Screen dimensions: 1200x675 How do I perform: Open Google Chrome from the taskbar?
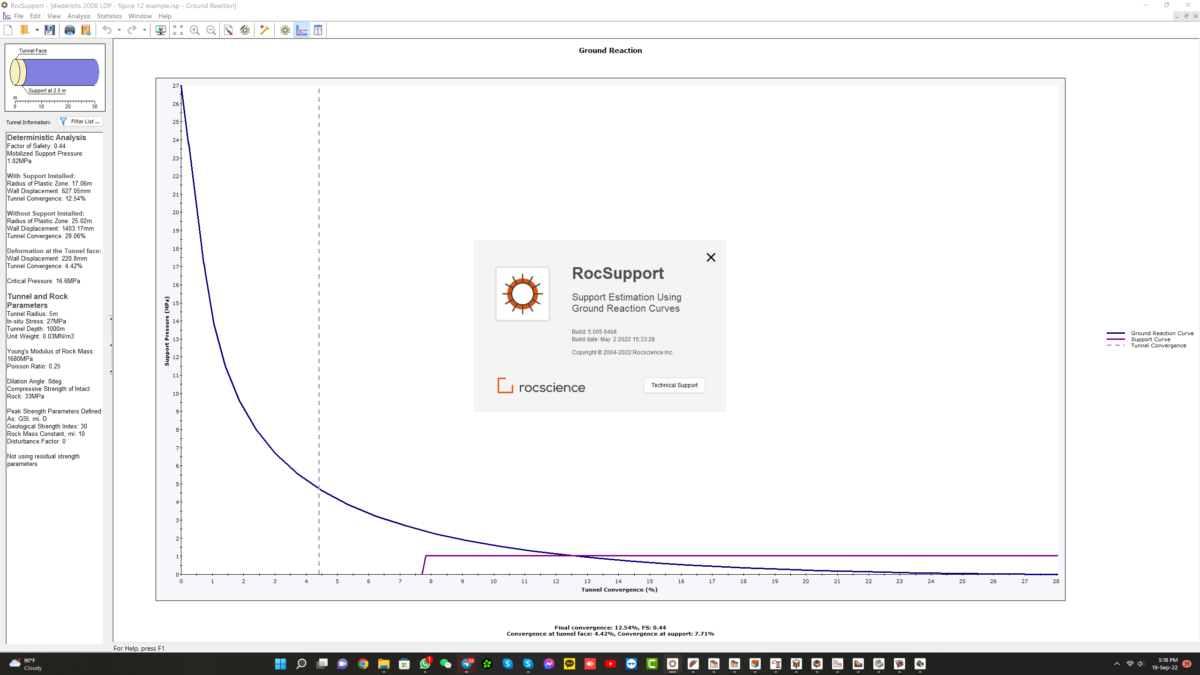point(363,663)
